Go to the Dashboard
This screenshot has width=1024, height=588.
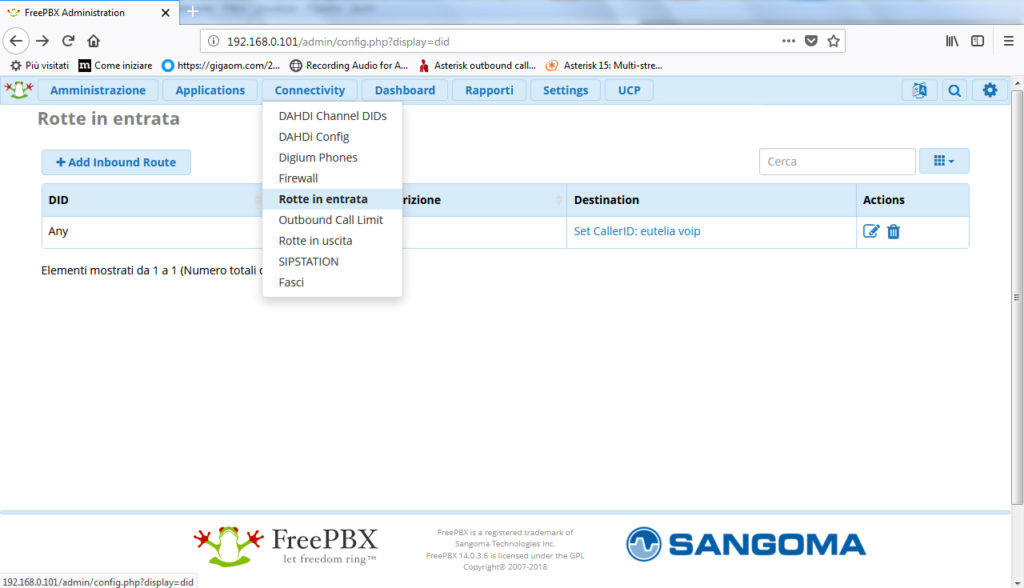[x=405, y=90]
